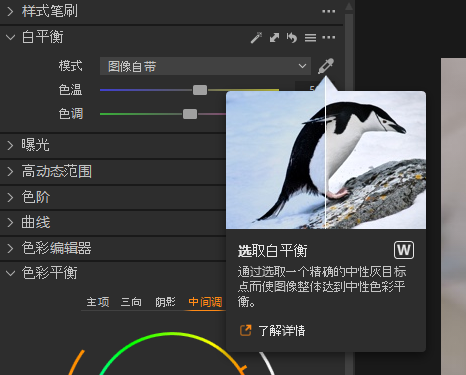This screenshot has width=466, height=375.
Task: Collapse the 色彩平衡 panel
Action: click(10, 273)
